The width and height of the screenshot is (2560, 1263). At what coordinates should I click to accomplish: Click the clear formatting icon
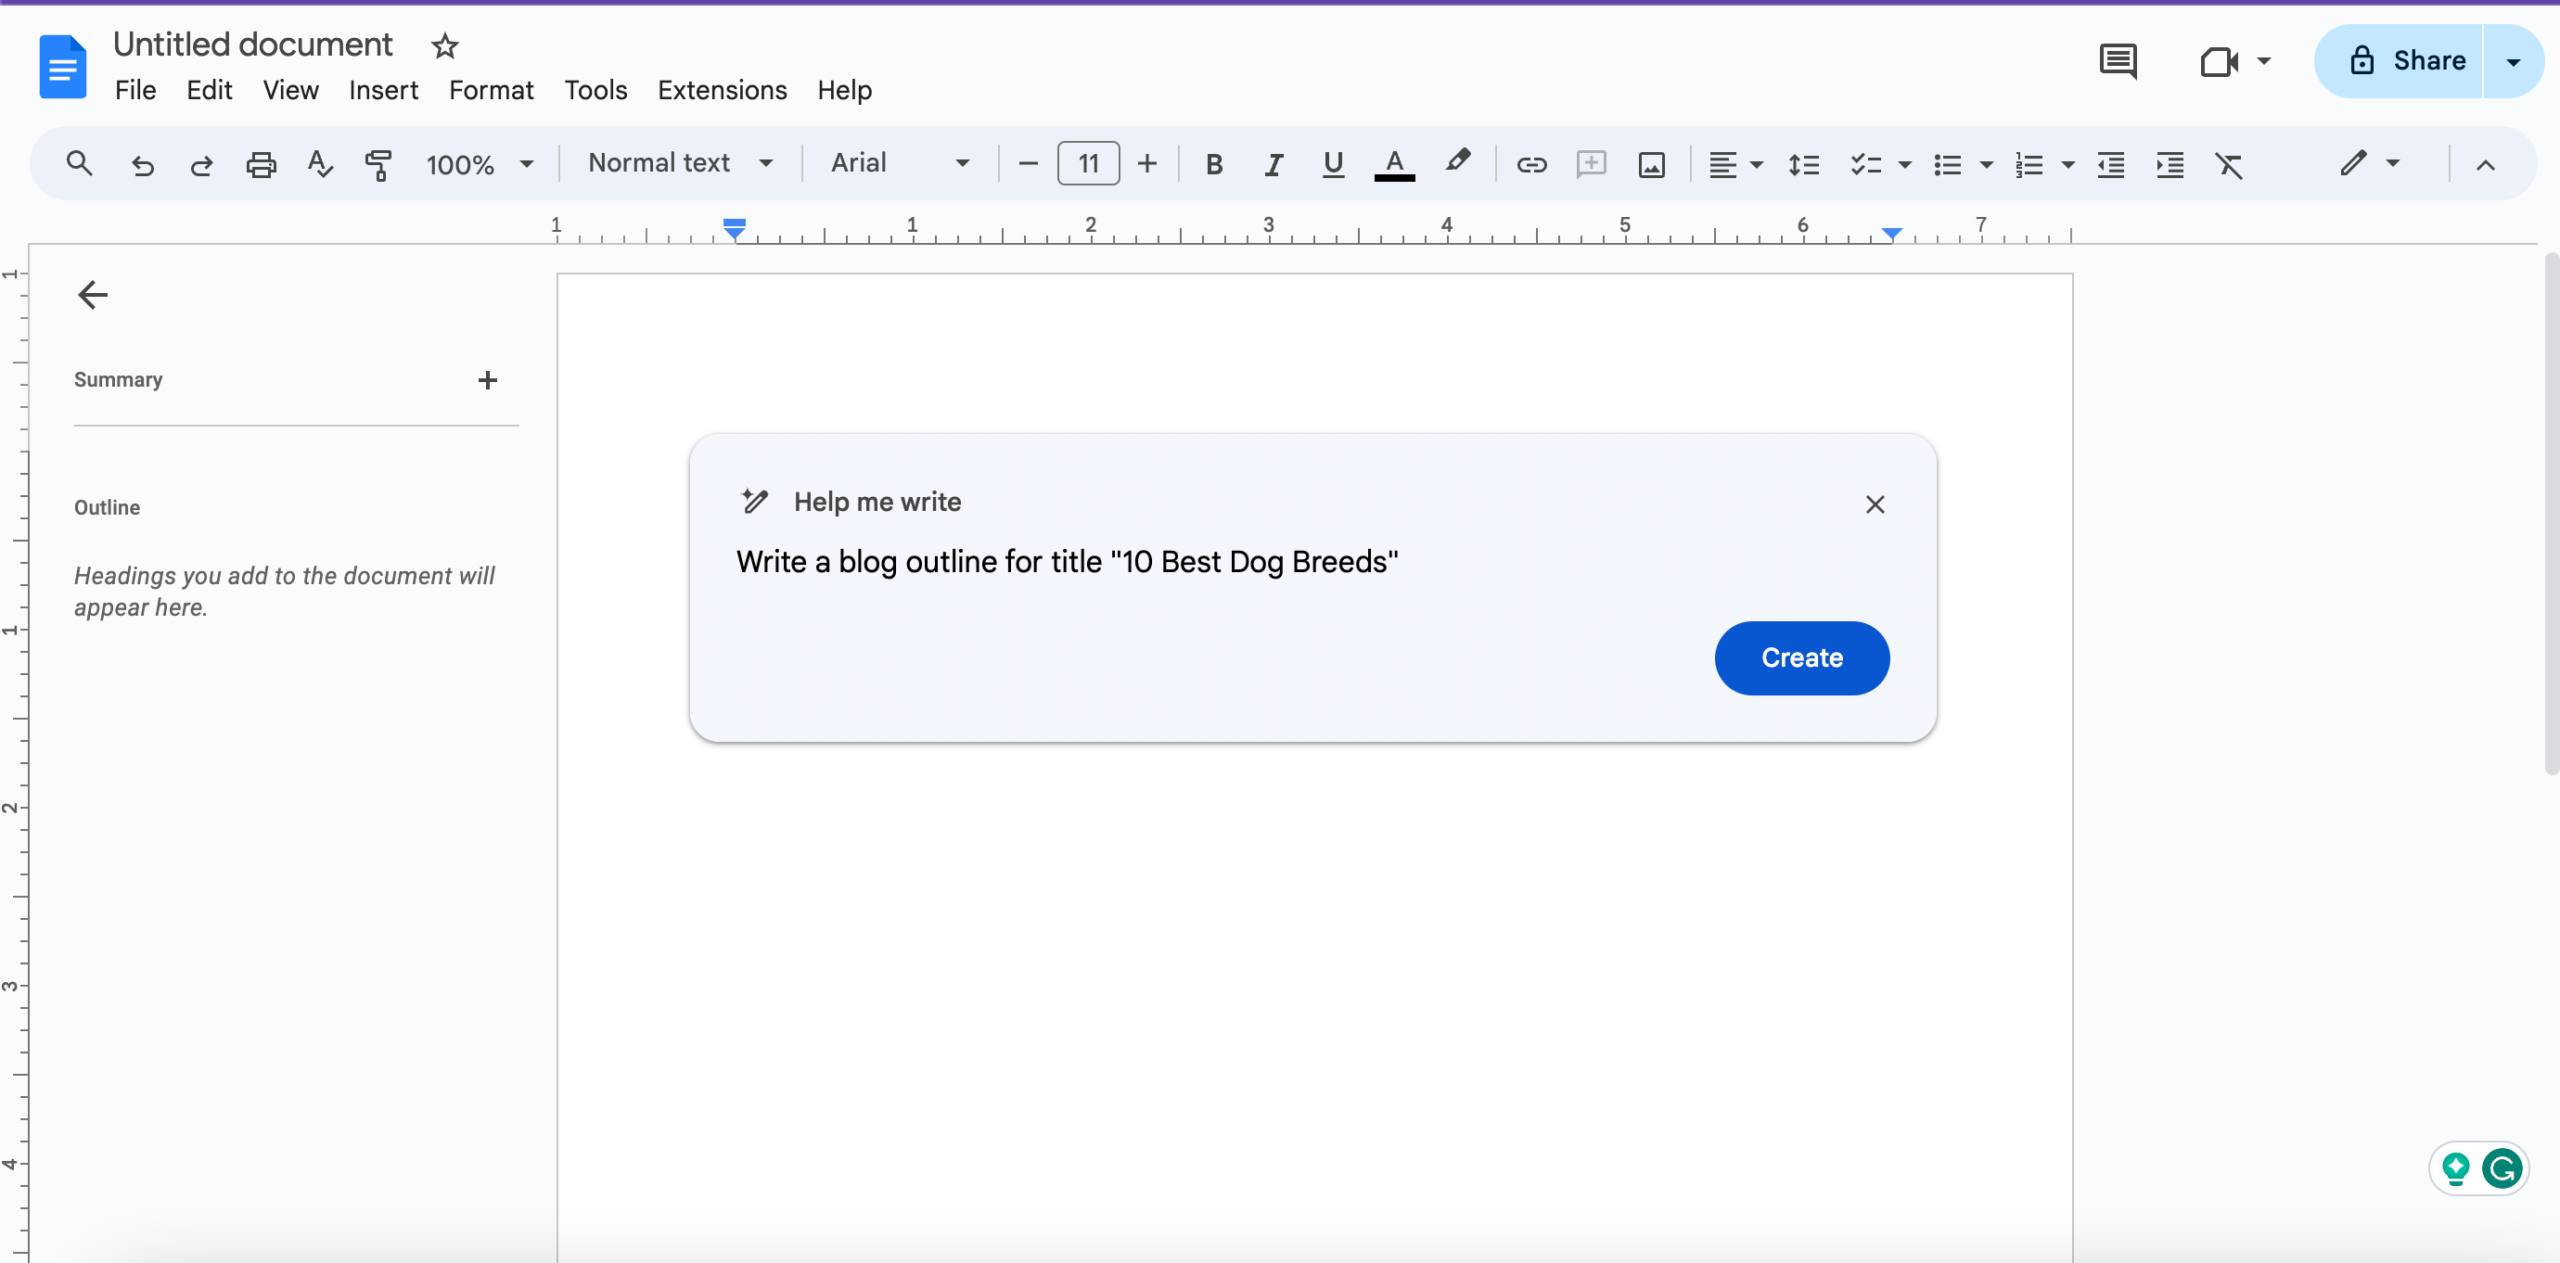point(2229,164)
